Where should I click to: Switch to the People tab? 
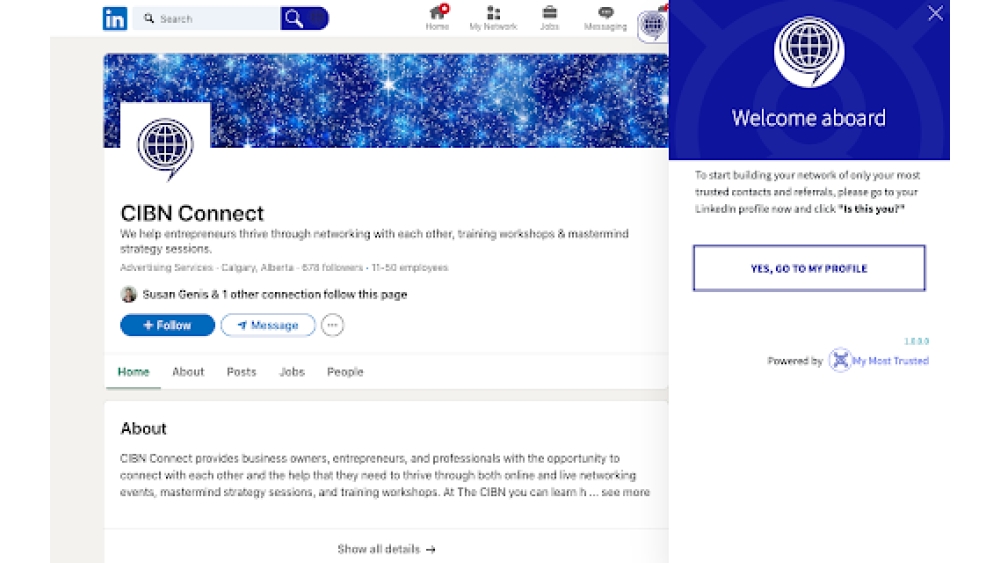pos(345,372)
